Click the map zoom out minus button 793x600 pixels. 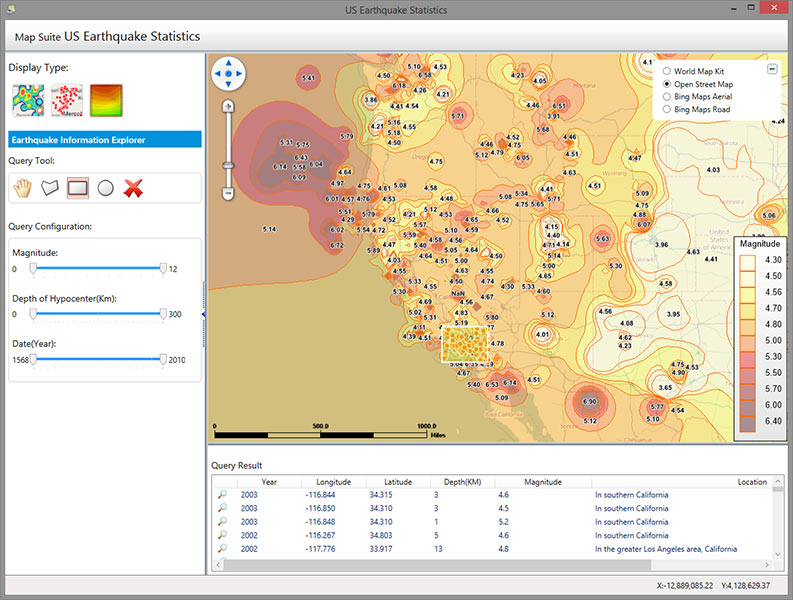[x=228, y=192]
